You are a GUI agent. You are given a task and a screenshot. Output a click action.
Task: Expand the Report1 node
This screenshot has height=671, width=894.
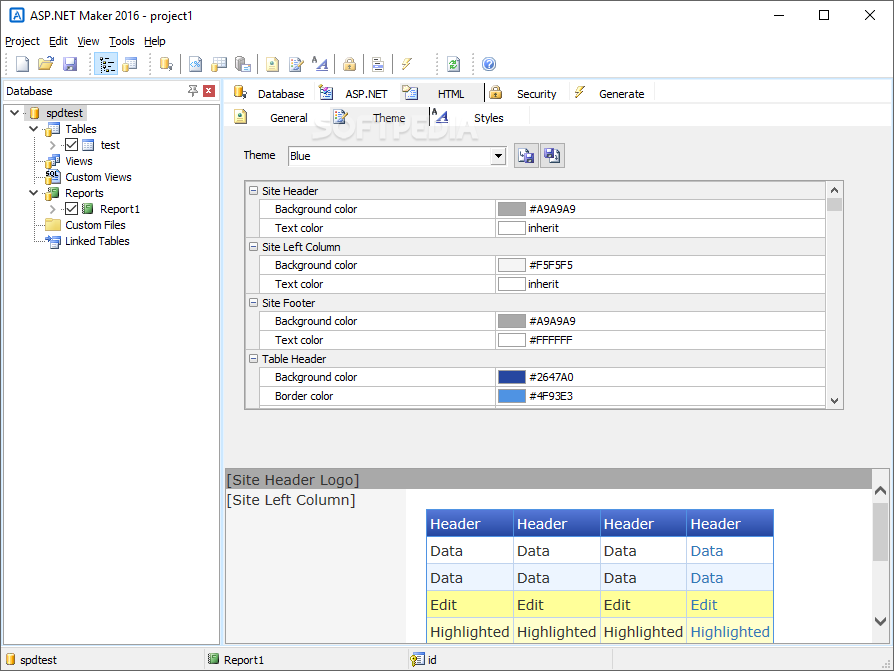52,209
